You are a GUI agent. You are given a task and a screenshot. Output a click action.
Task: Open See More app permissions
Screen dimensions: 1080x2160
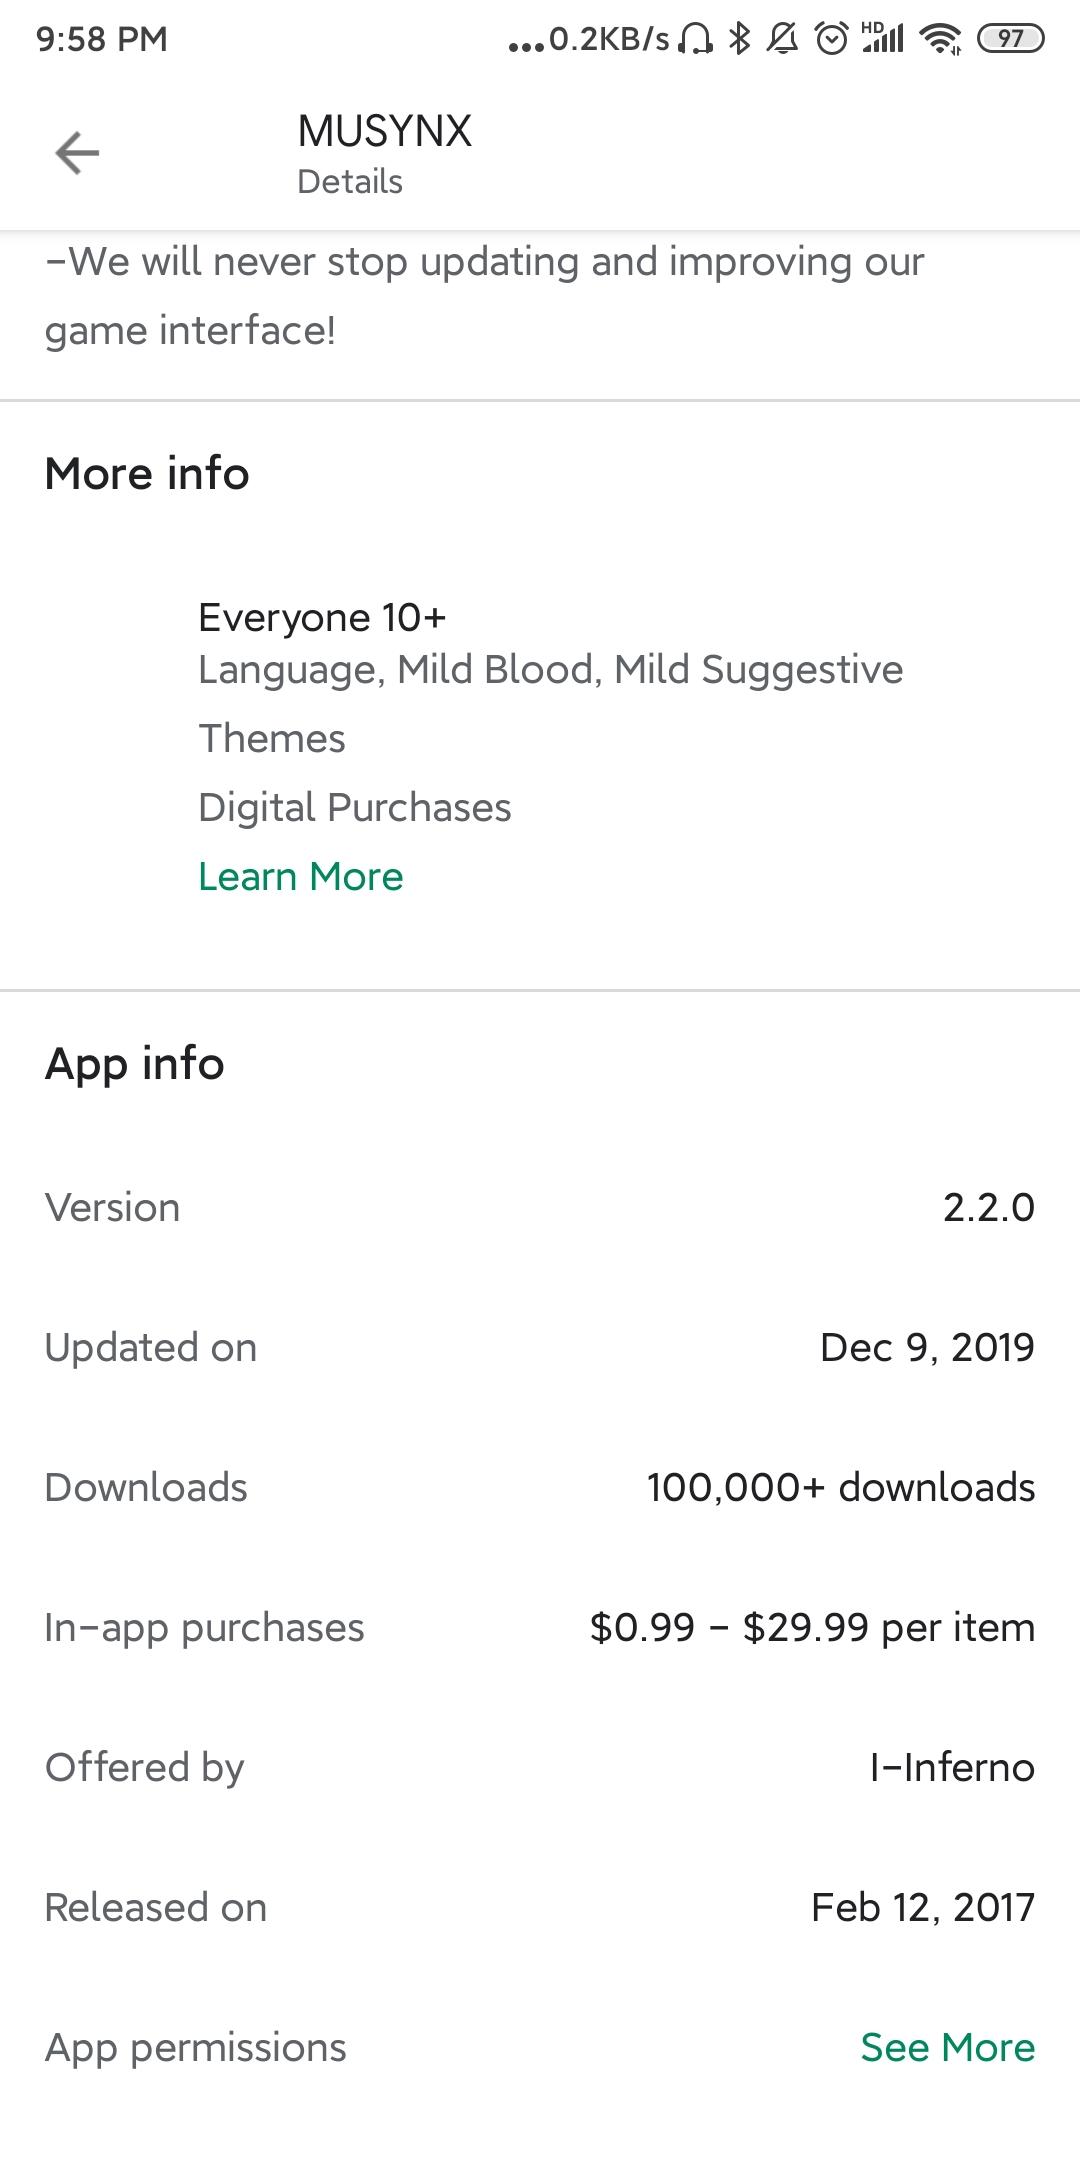pyautogui.click(x=948, y=2047)
